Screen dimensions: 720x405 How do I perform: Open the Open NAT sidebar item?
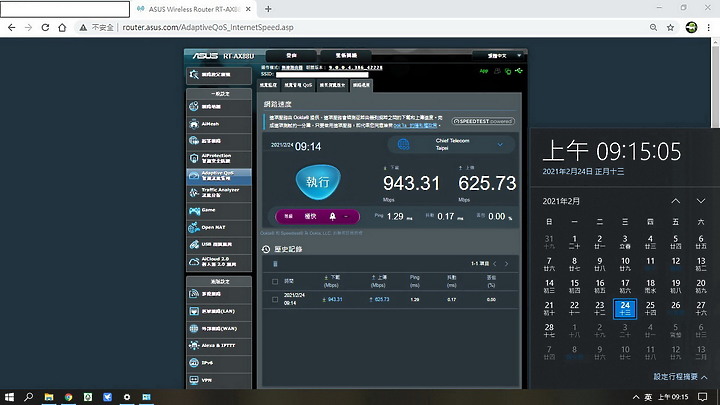pos(219,227)
